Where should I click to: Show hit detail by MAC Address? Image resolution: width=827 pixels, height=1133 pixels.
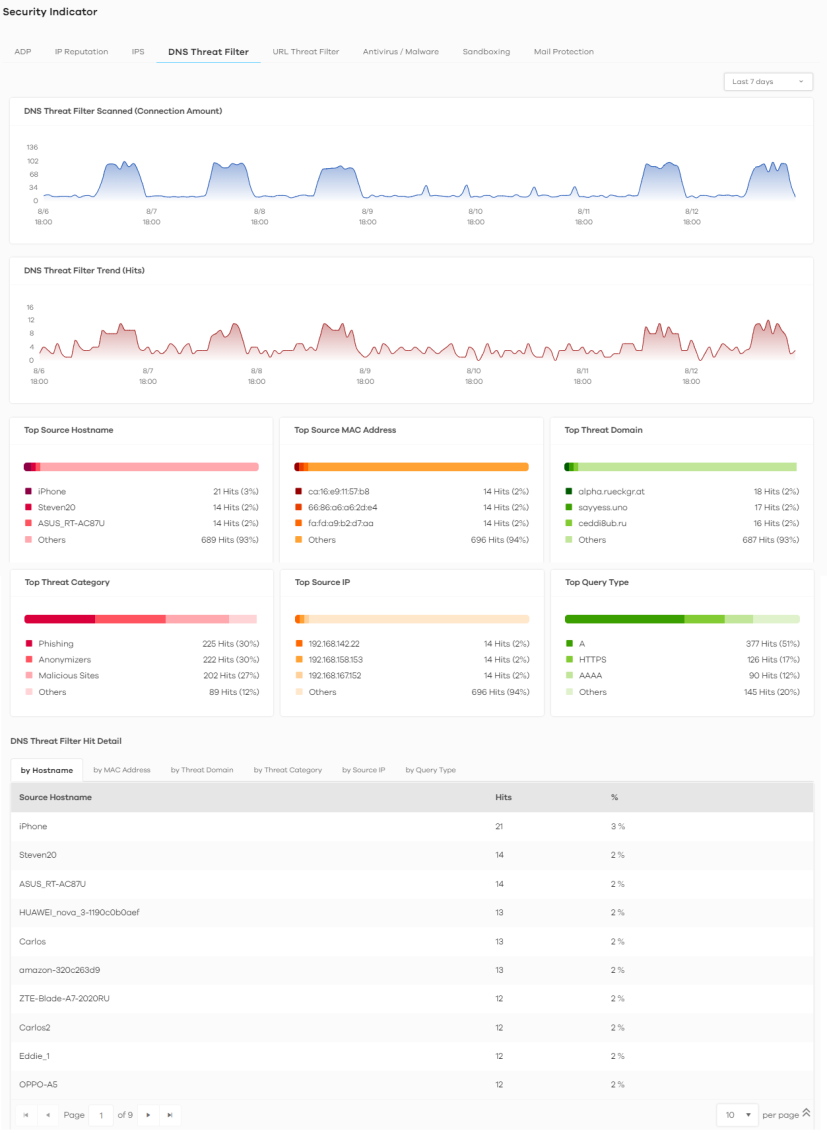point(121,770)
